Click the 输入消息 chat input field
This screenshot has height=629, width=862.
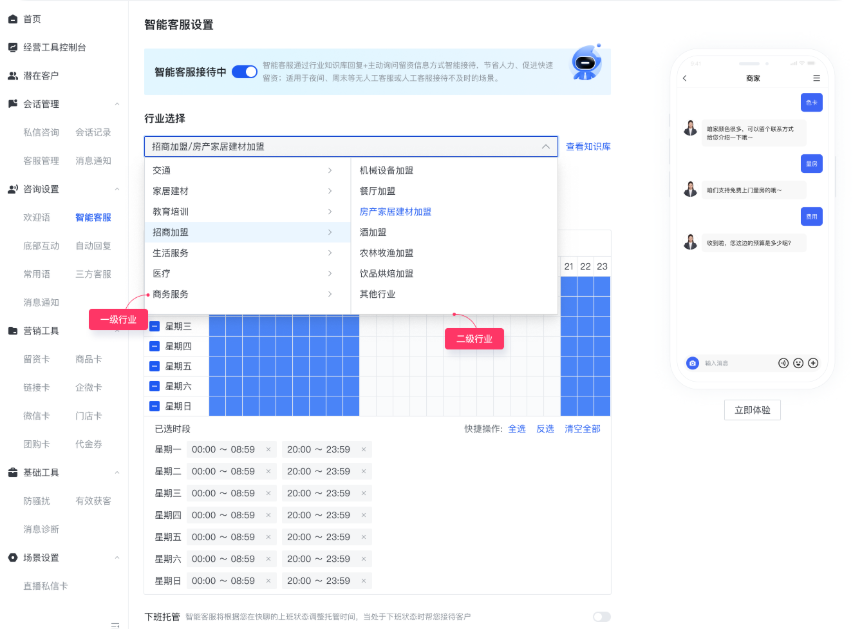(x=737, y=363)
